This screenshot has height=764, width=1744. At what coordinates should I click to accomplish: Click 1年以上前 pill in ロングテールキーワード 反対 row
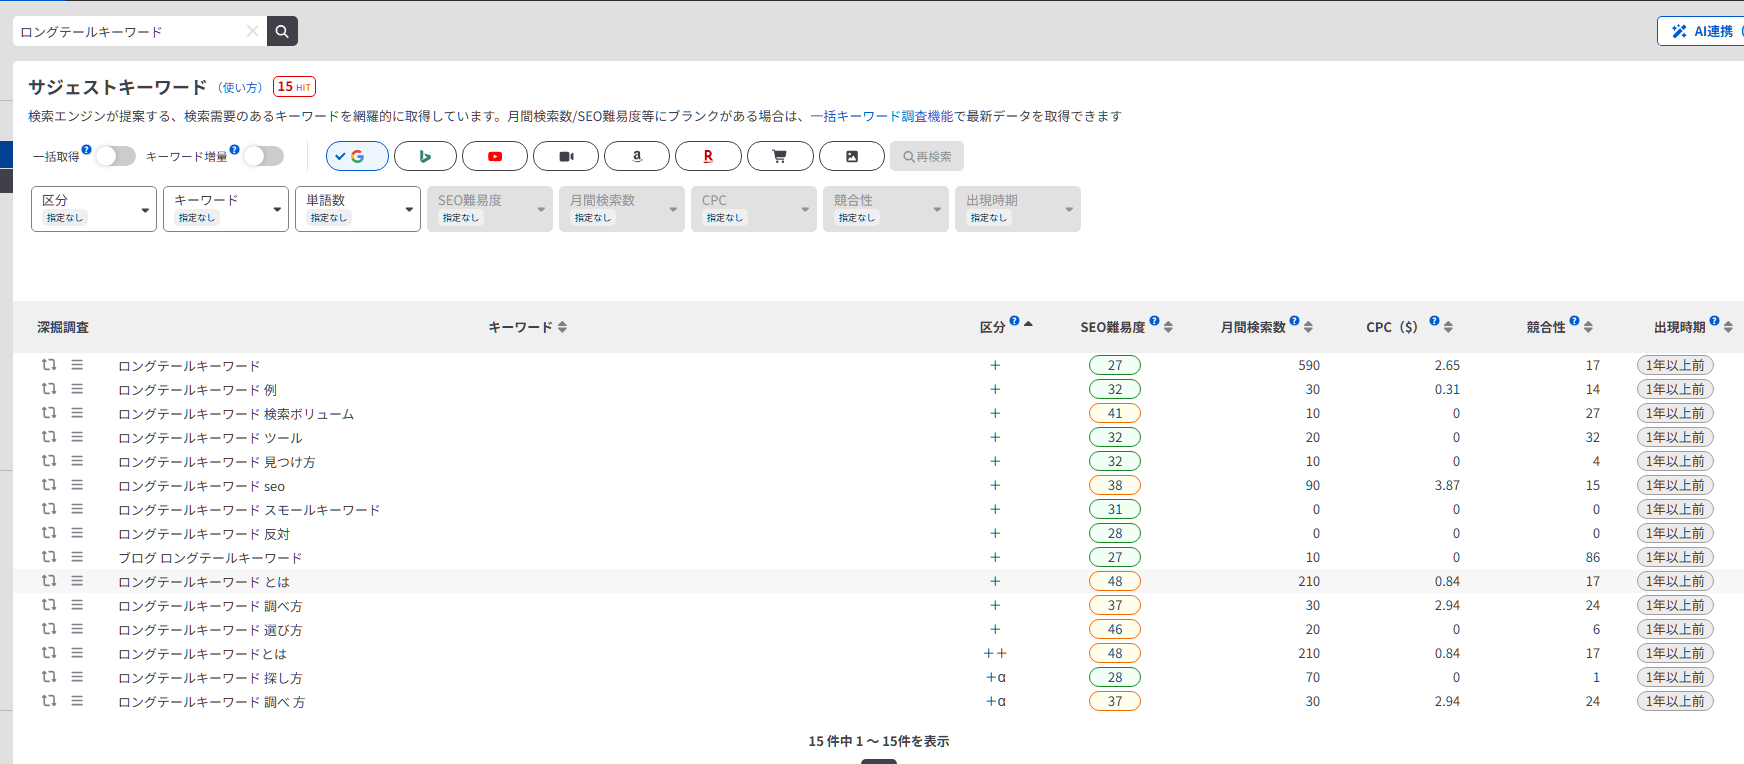1675,533
